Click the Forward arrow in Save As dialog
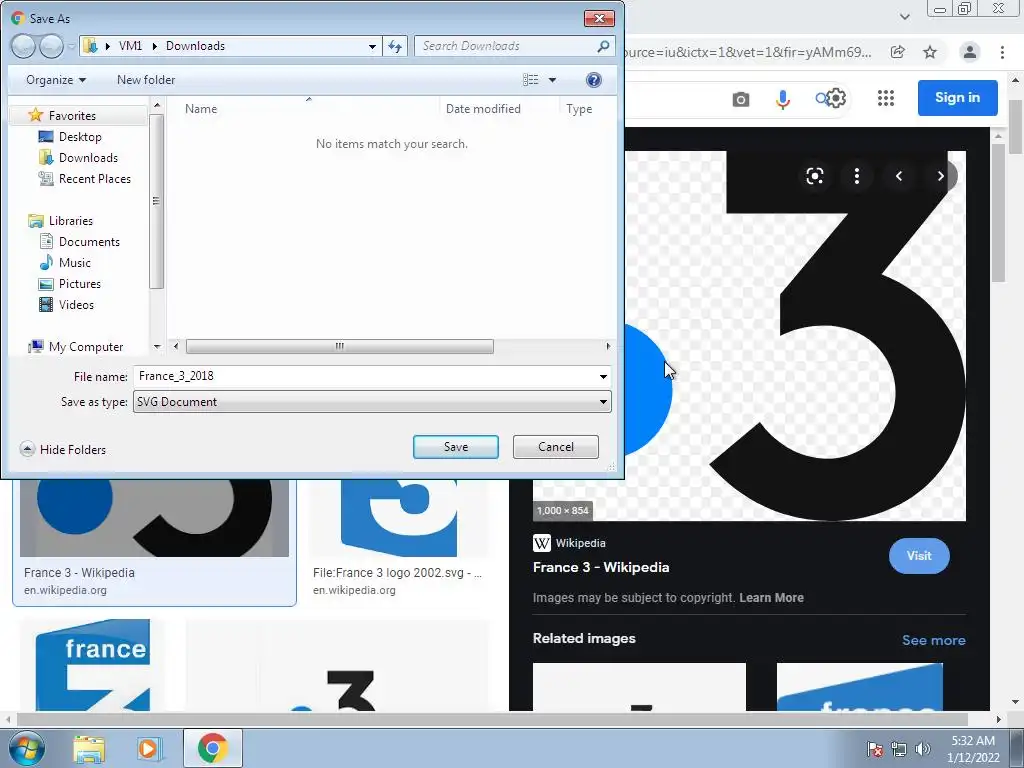The height and width of the screenshot is (768, 1024). tap(52, 46)
